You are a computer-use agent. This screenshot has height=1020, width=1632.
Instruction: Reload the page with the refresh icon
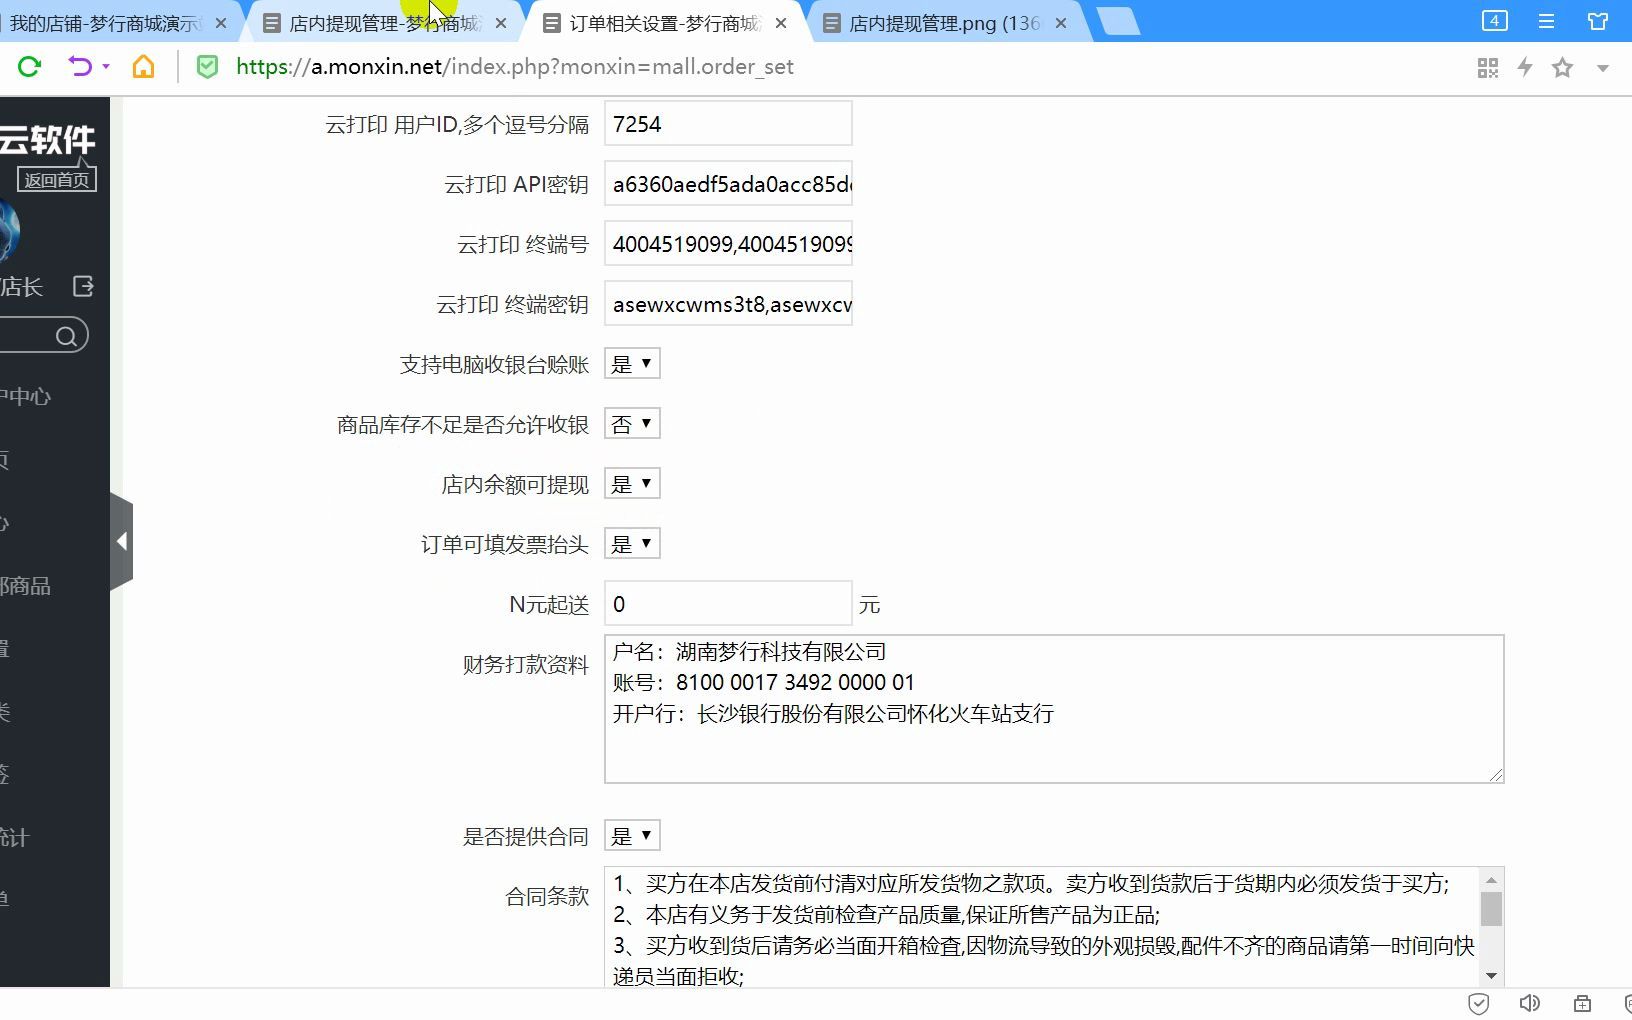pos(30,67)
